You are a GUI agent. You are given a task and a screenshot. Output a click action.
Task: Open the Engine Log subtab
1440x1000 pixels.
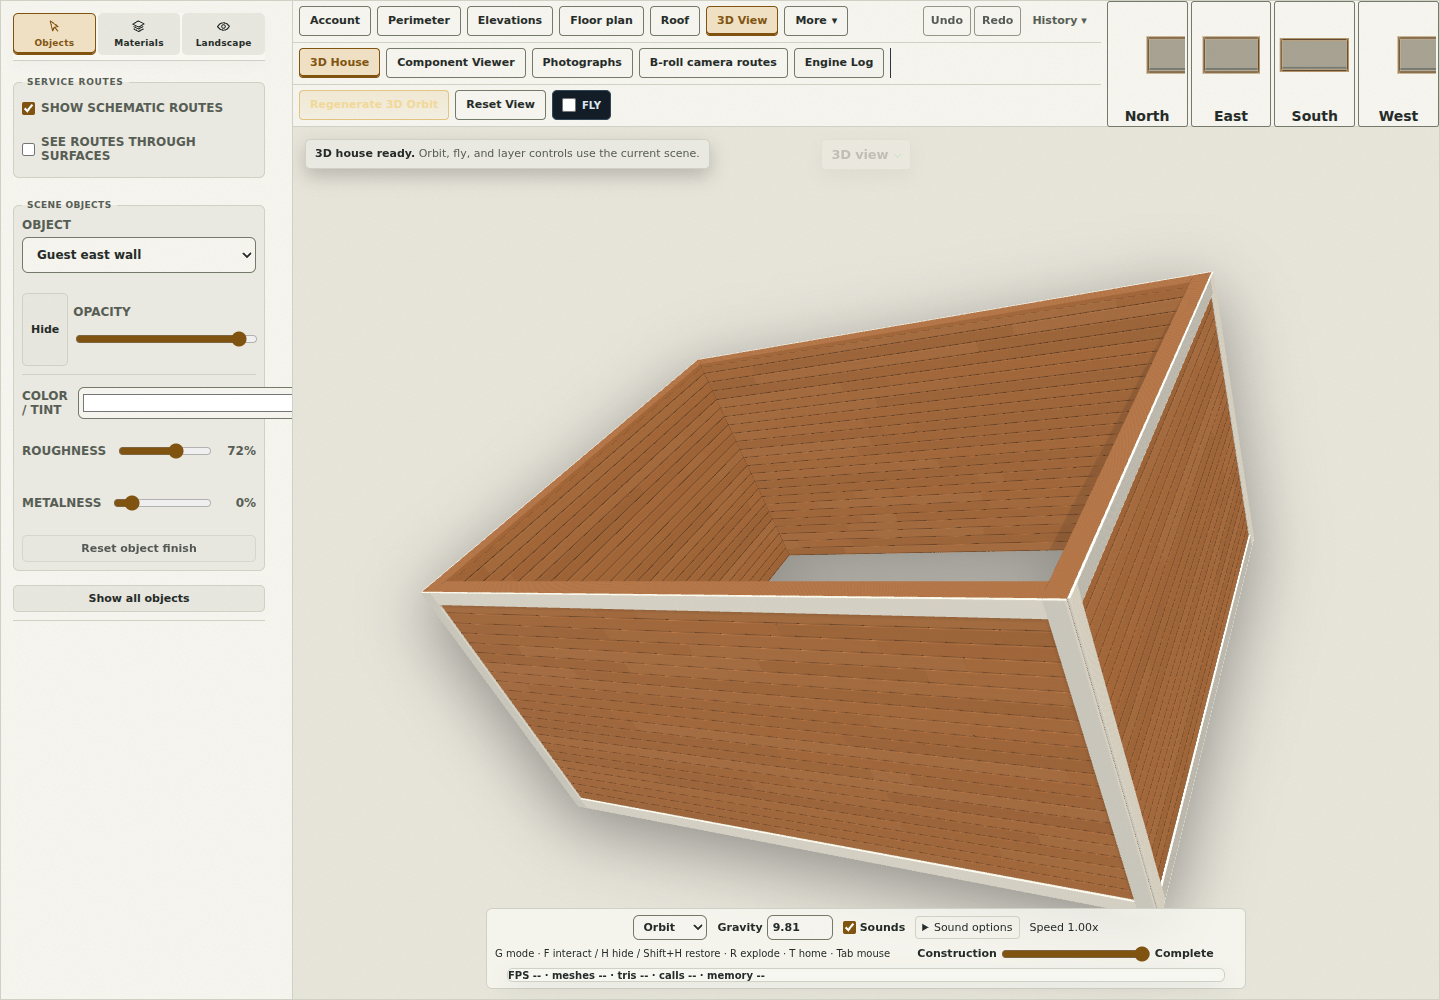[x=839, y=63]
